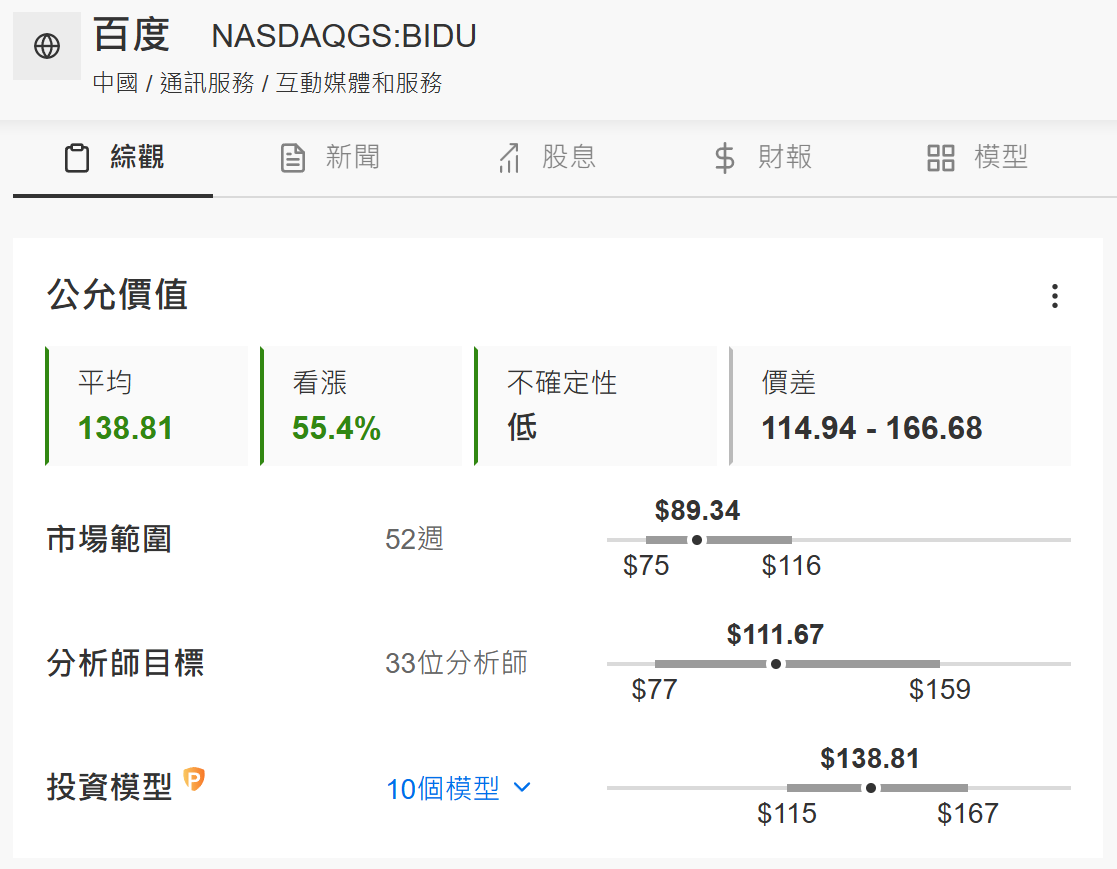Image resolution: width=1117 pixels, height=869 pixels.
Task: Click the $167 model high label
Action: pyautogui.click(x=968, y=813)
